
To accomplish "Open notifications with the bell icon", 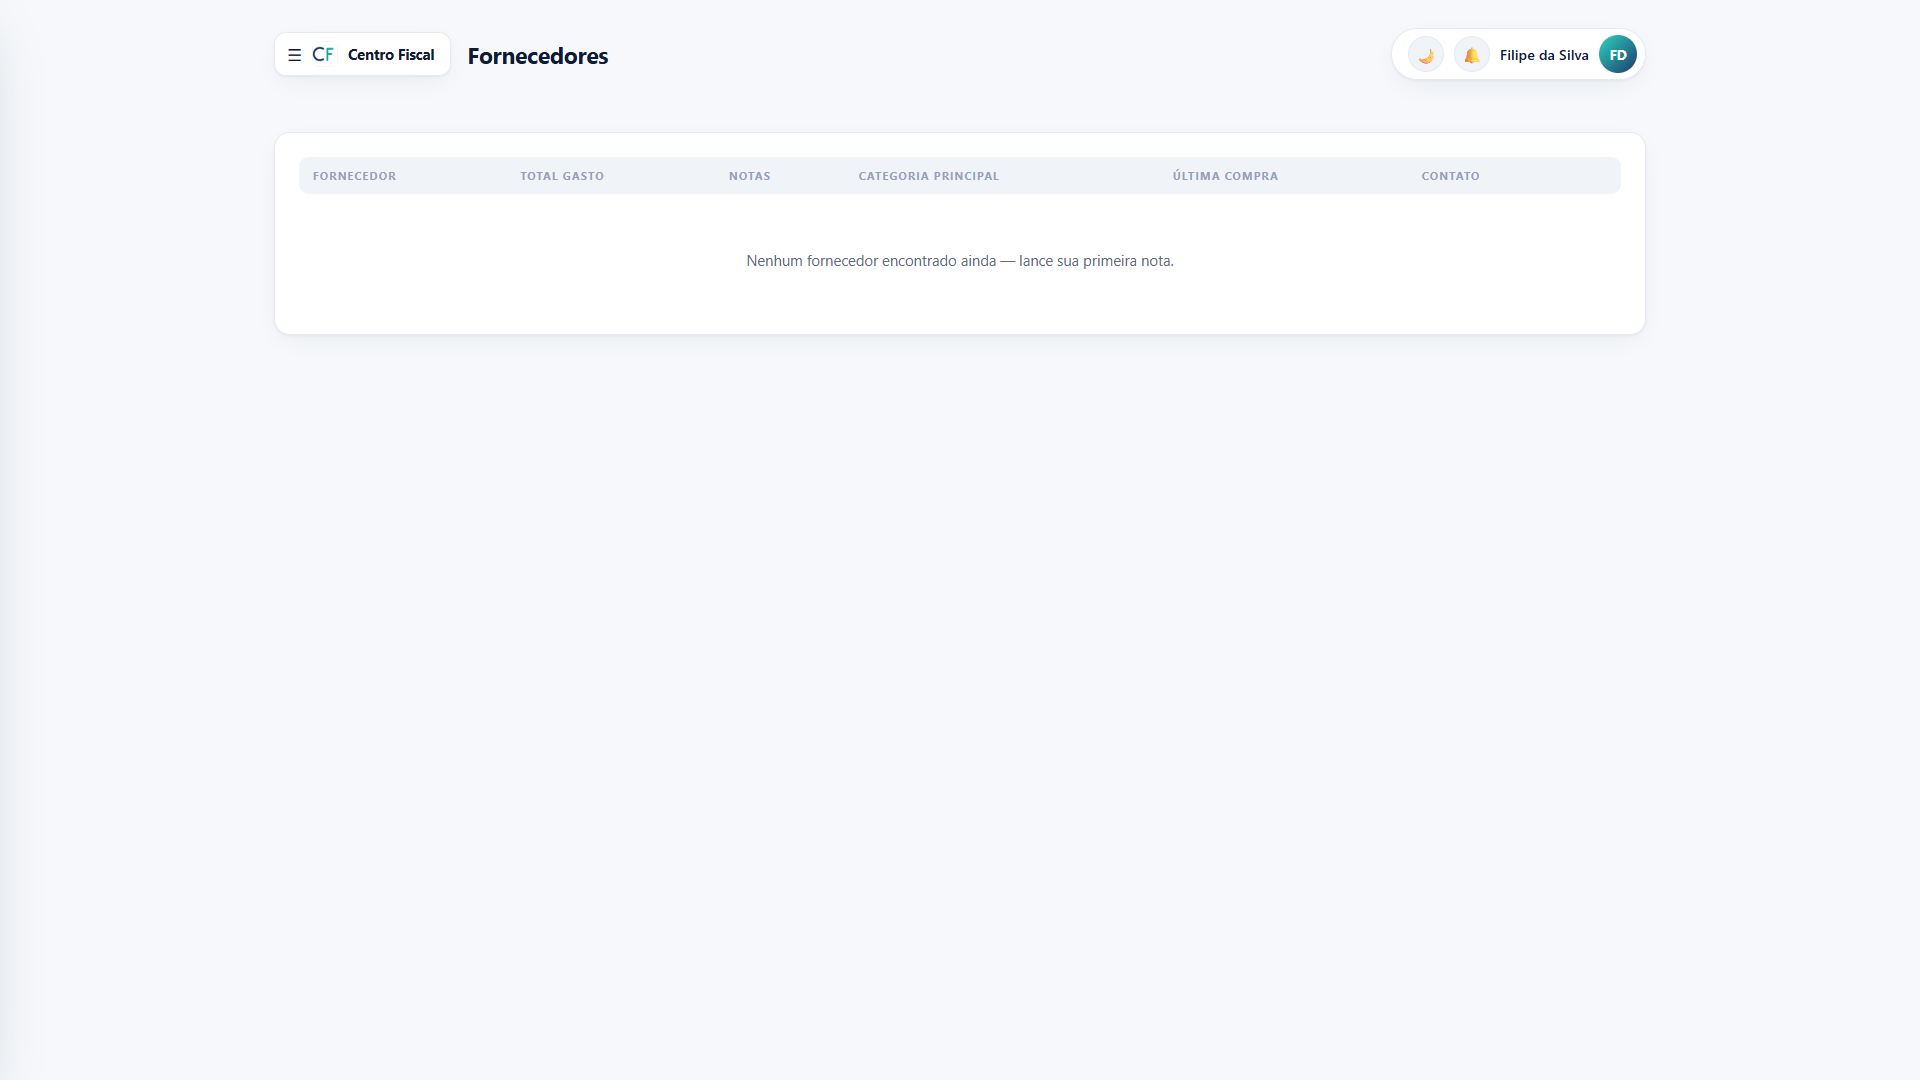I will [x=1472, y=55].
